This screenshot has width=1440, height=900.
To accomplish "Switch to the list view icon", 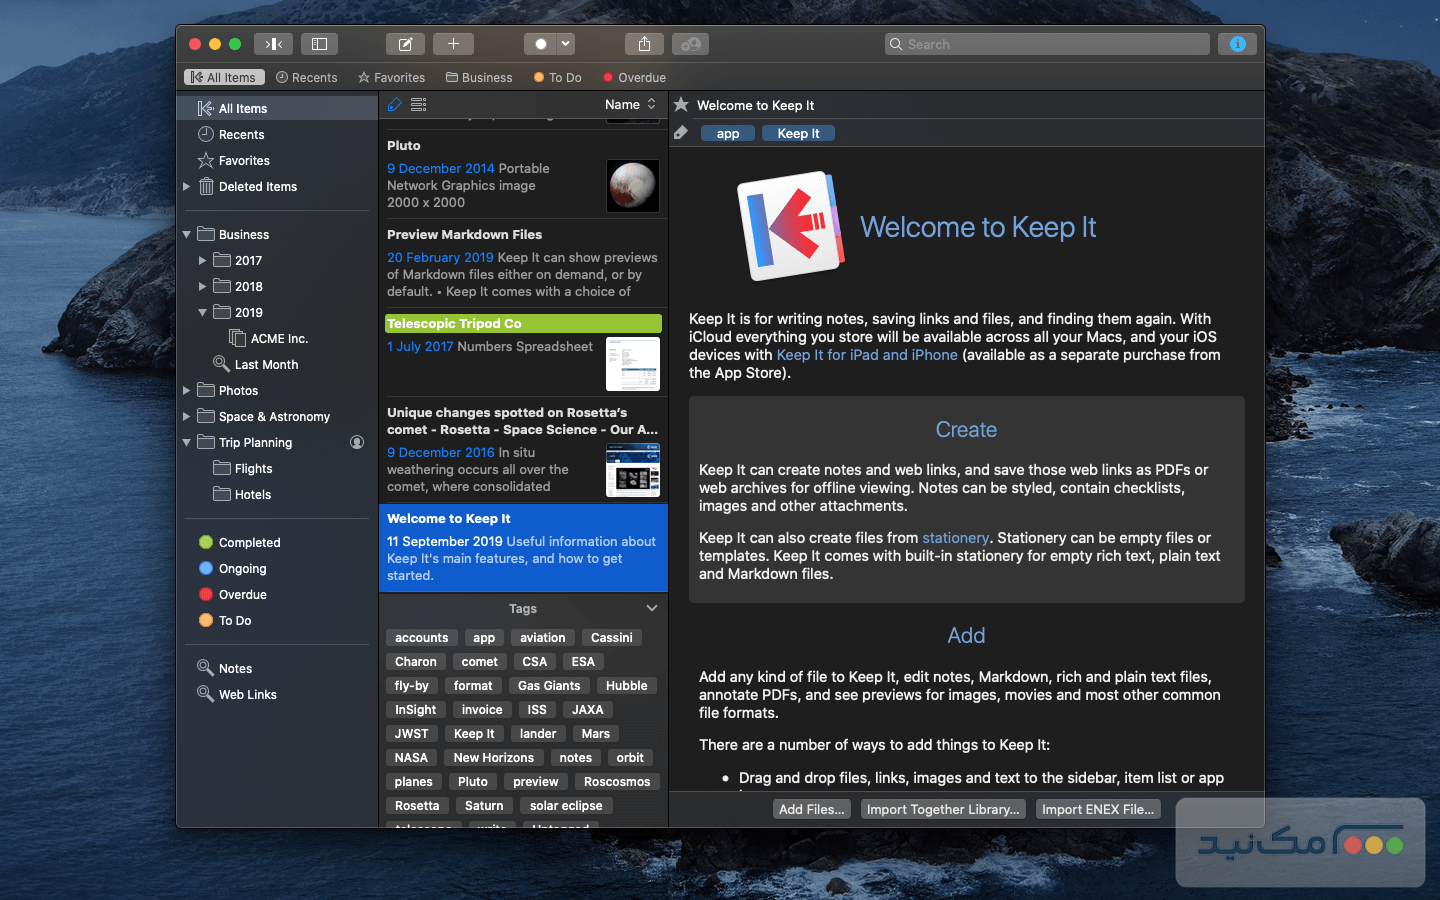I will (419, 105).
